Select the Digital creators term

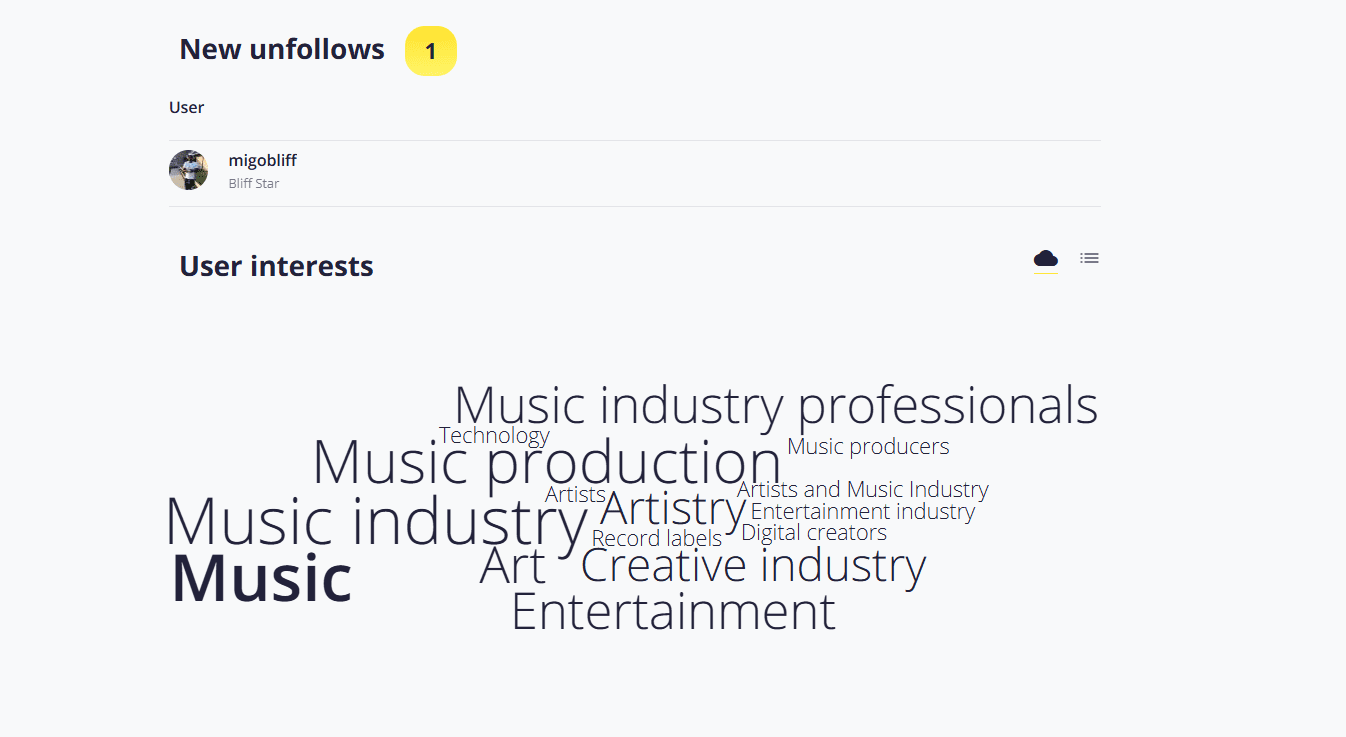pyautogui.click(x=813, y=532)
